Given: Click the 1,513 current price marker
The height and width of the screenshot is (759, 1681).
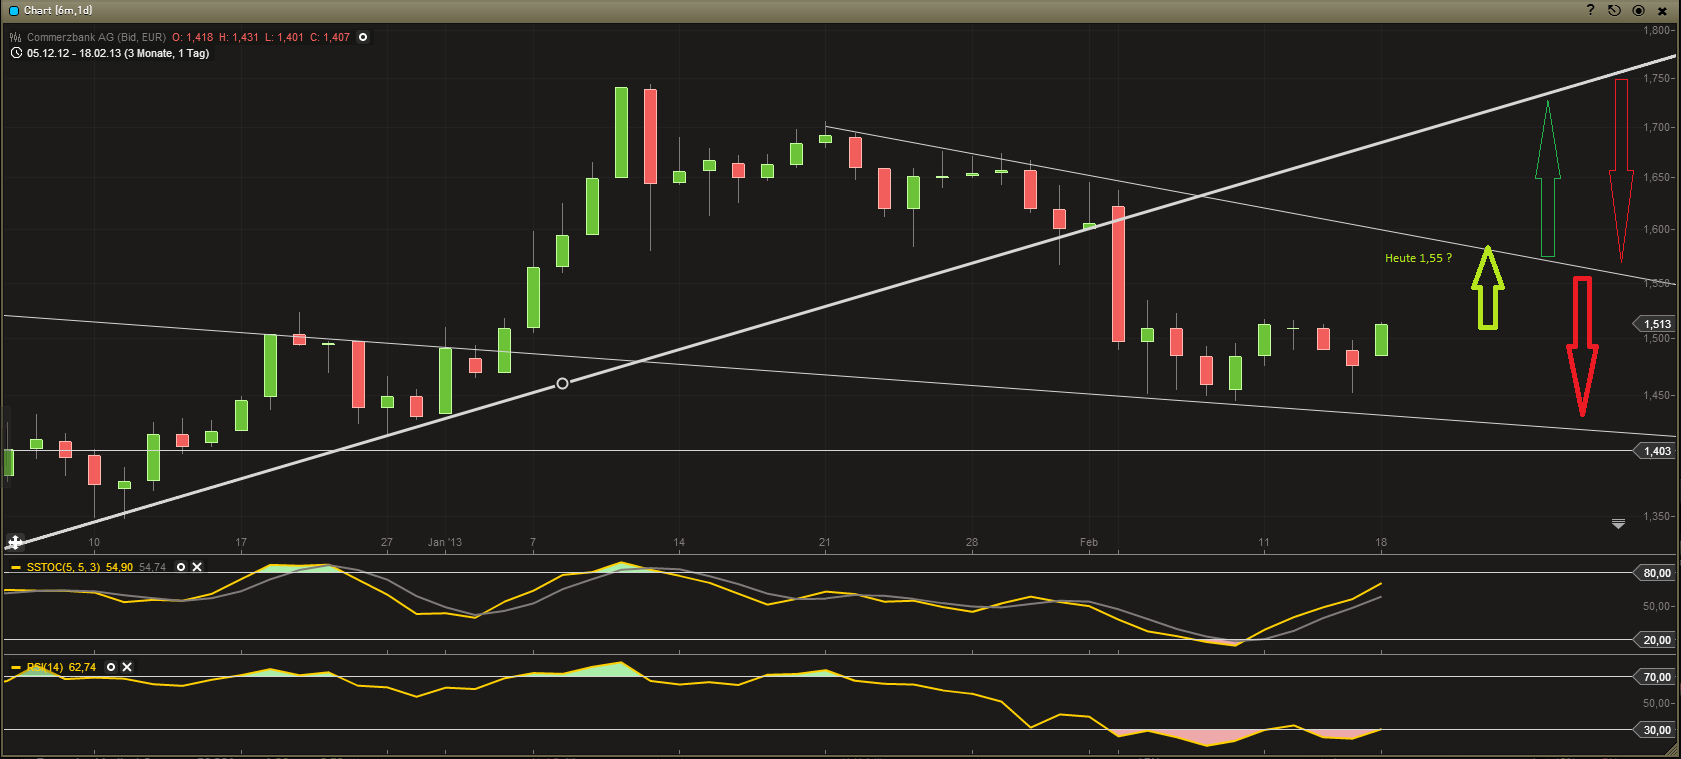Looking at the screenshot, I should point(1656,324).
